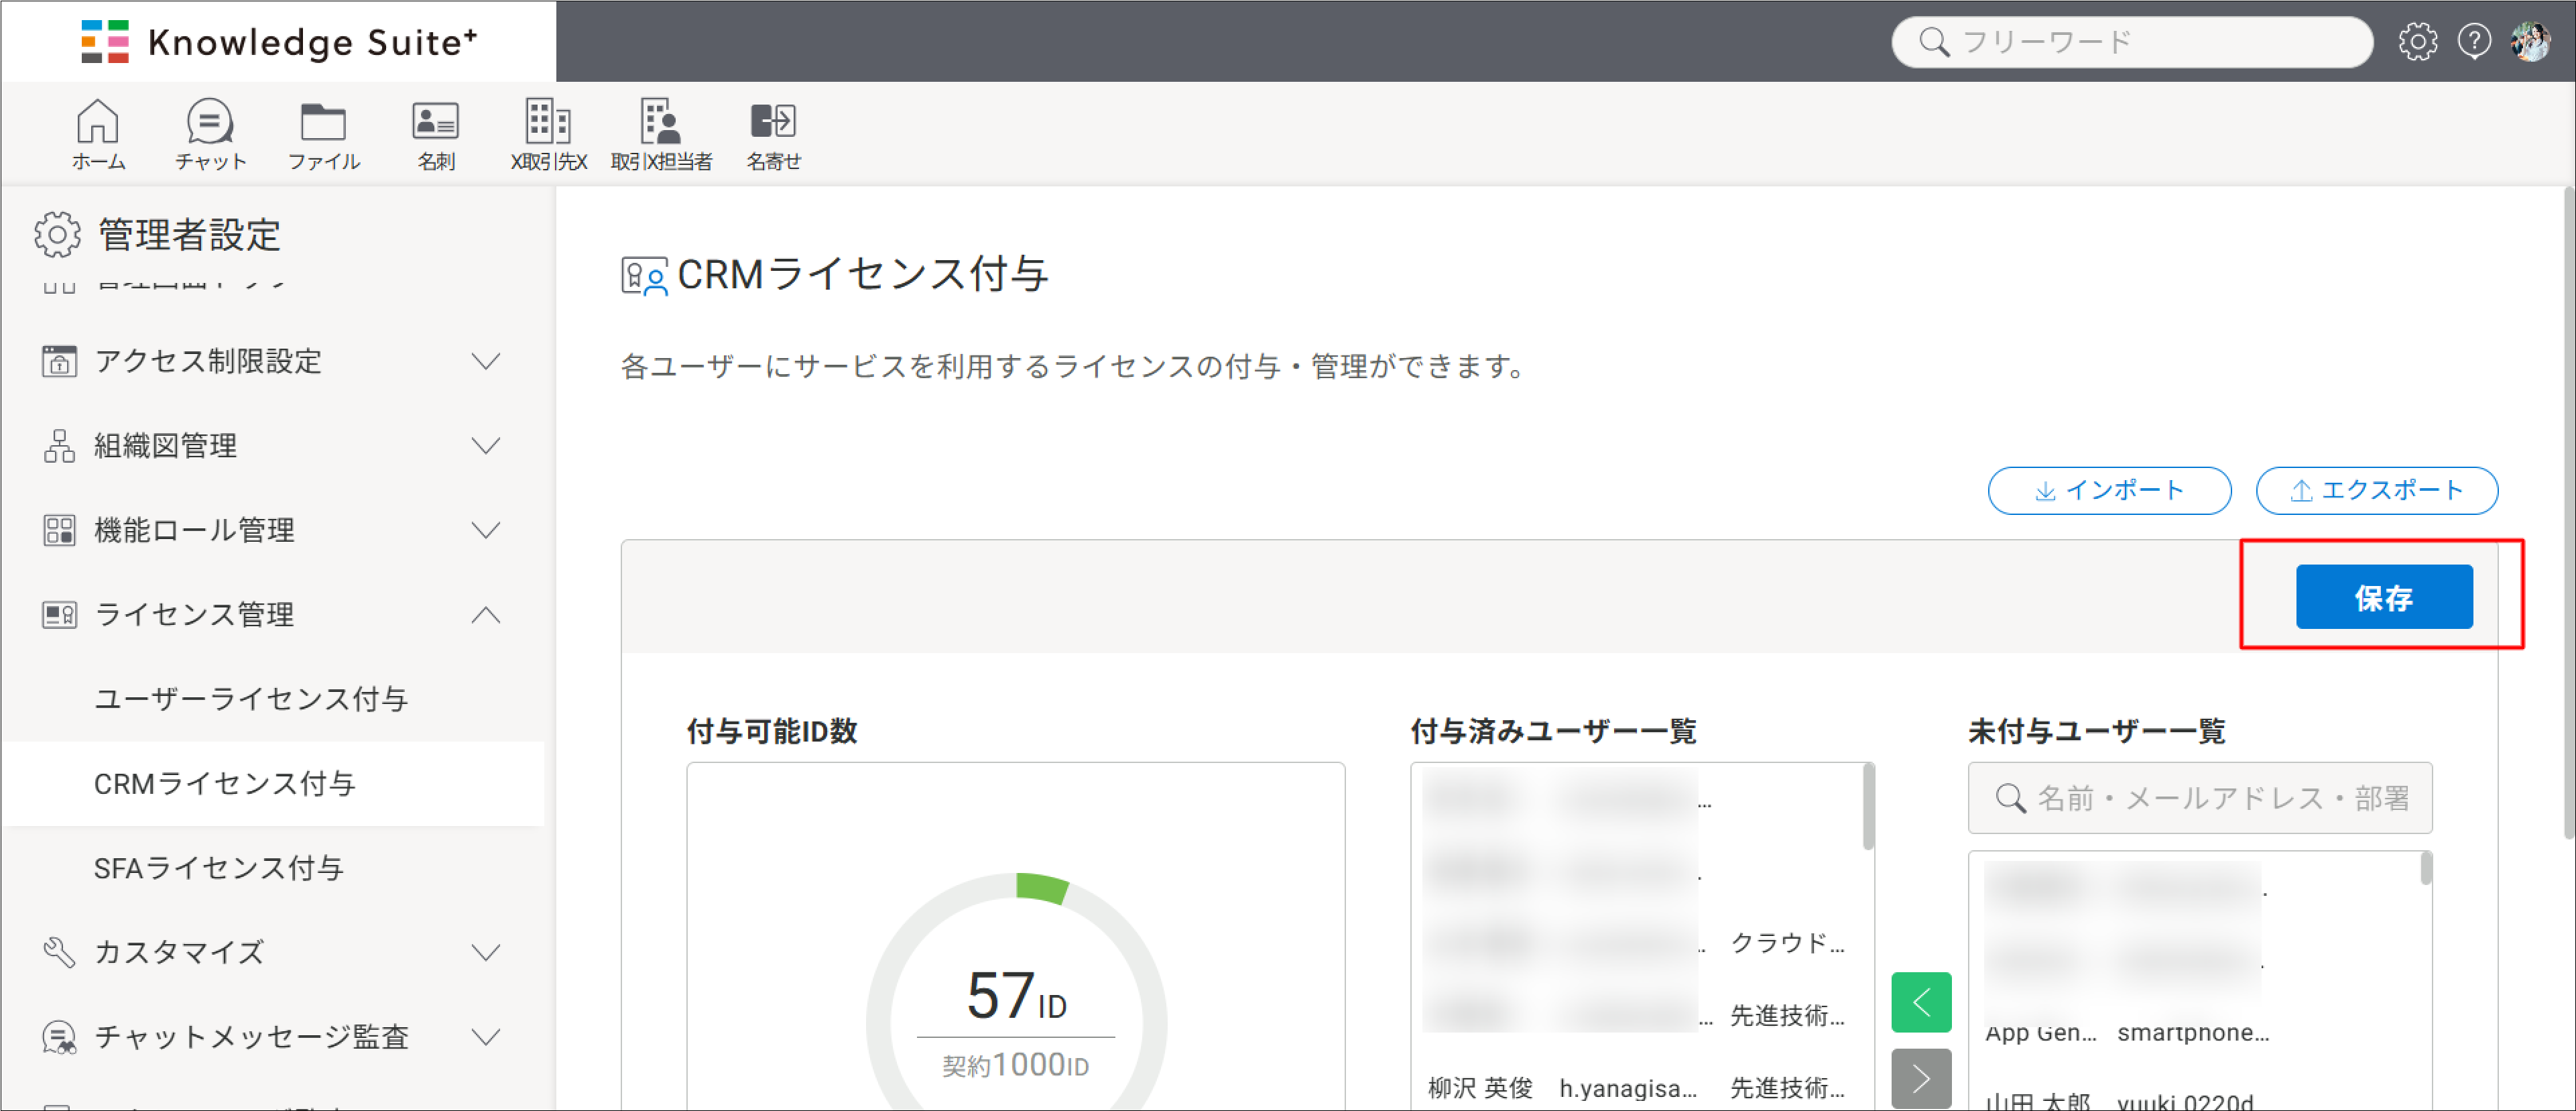Expand カスタマイズ chevron
2576x1111 pixels.
tap(486, 952)
